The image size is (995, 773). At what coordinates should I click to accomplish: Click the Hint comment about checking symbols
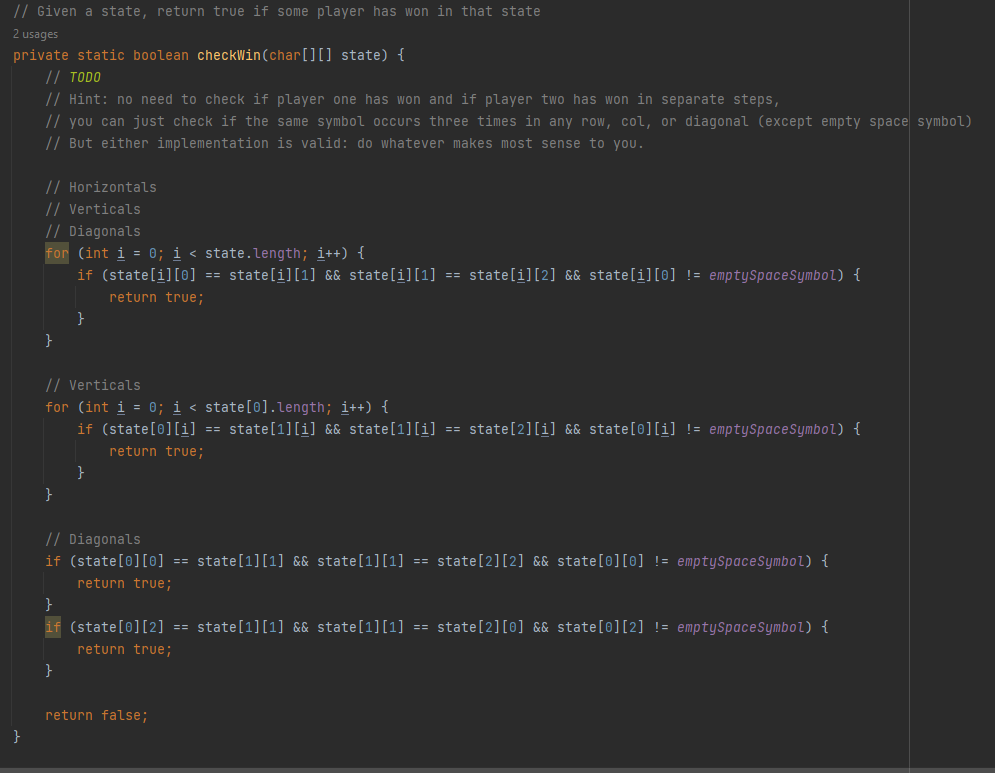pos(400,99)
